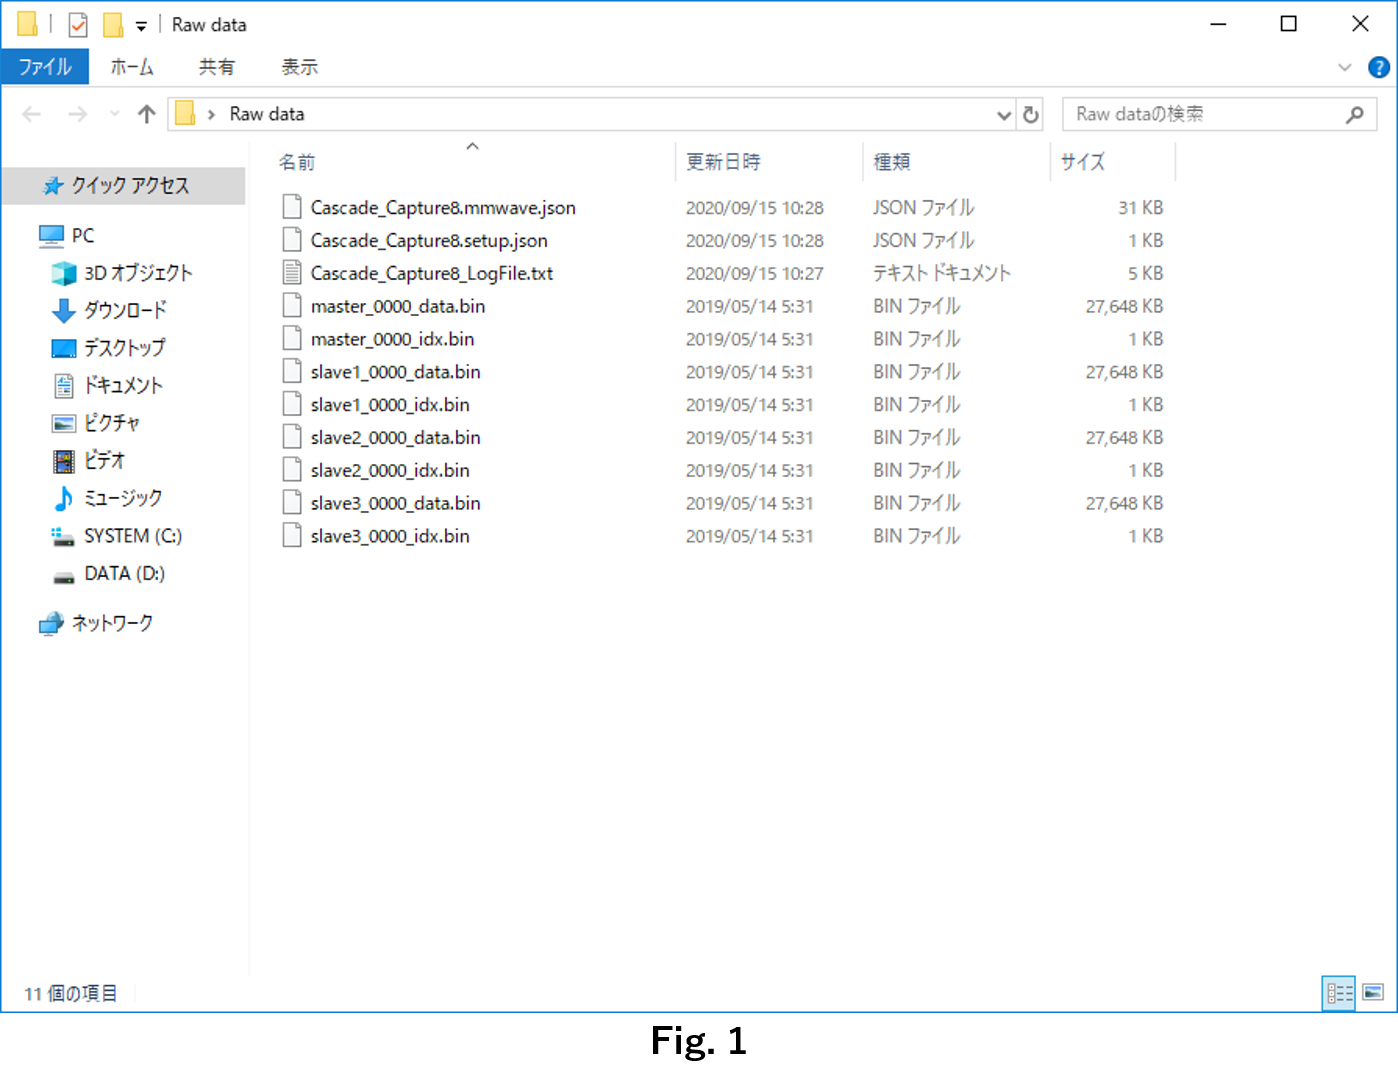Click the 27,648 KB size of slave3_0000_data.bin
1398x1088 pixels.
(1124, 503)
